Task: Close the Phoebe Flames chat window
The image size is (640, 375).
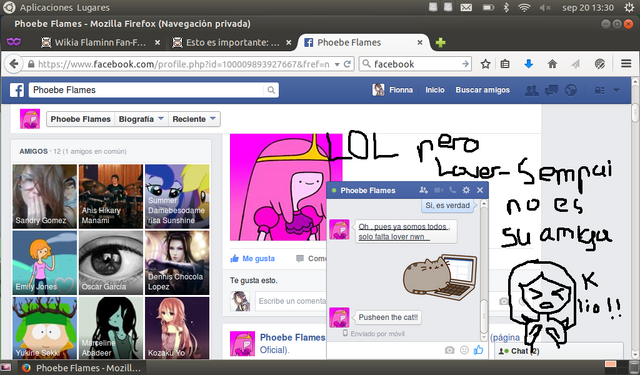Action: click(x=480, y=190)
